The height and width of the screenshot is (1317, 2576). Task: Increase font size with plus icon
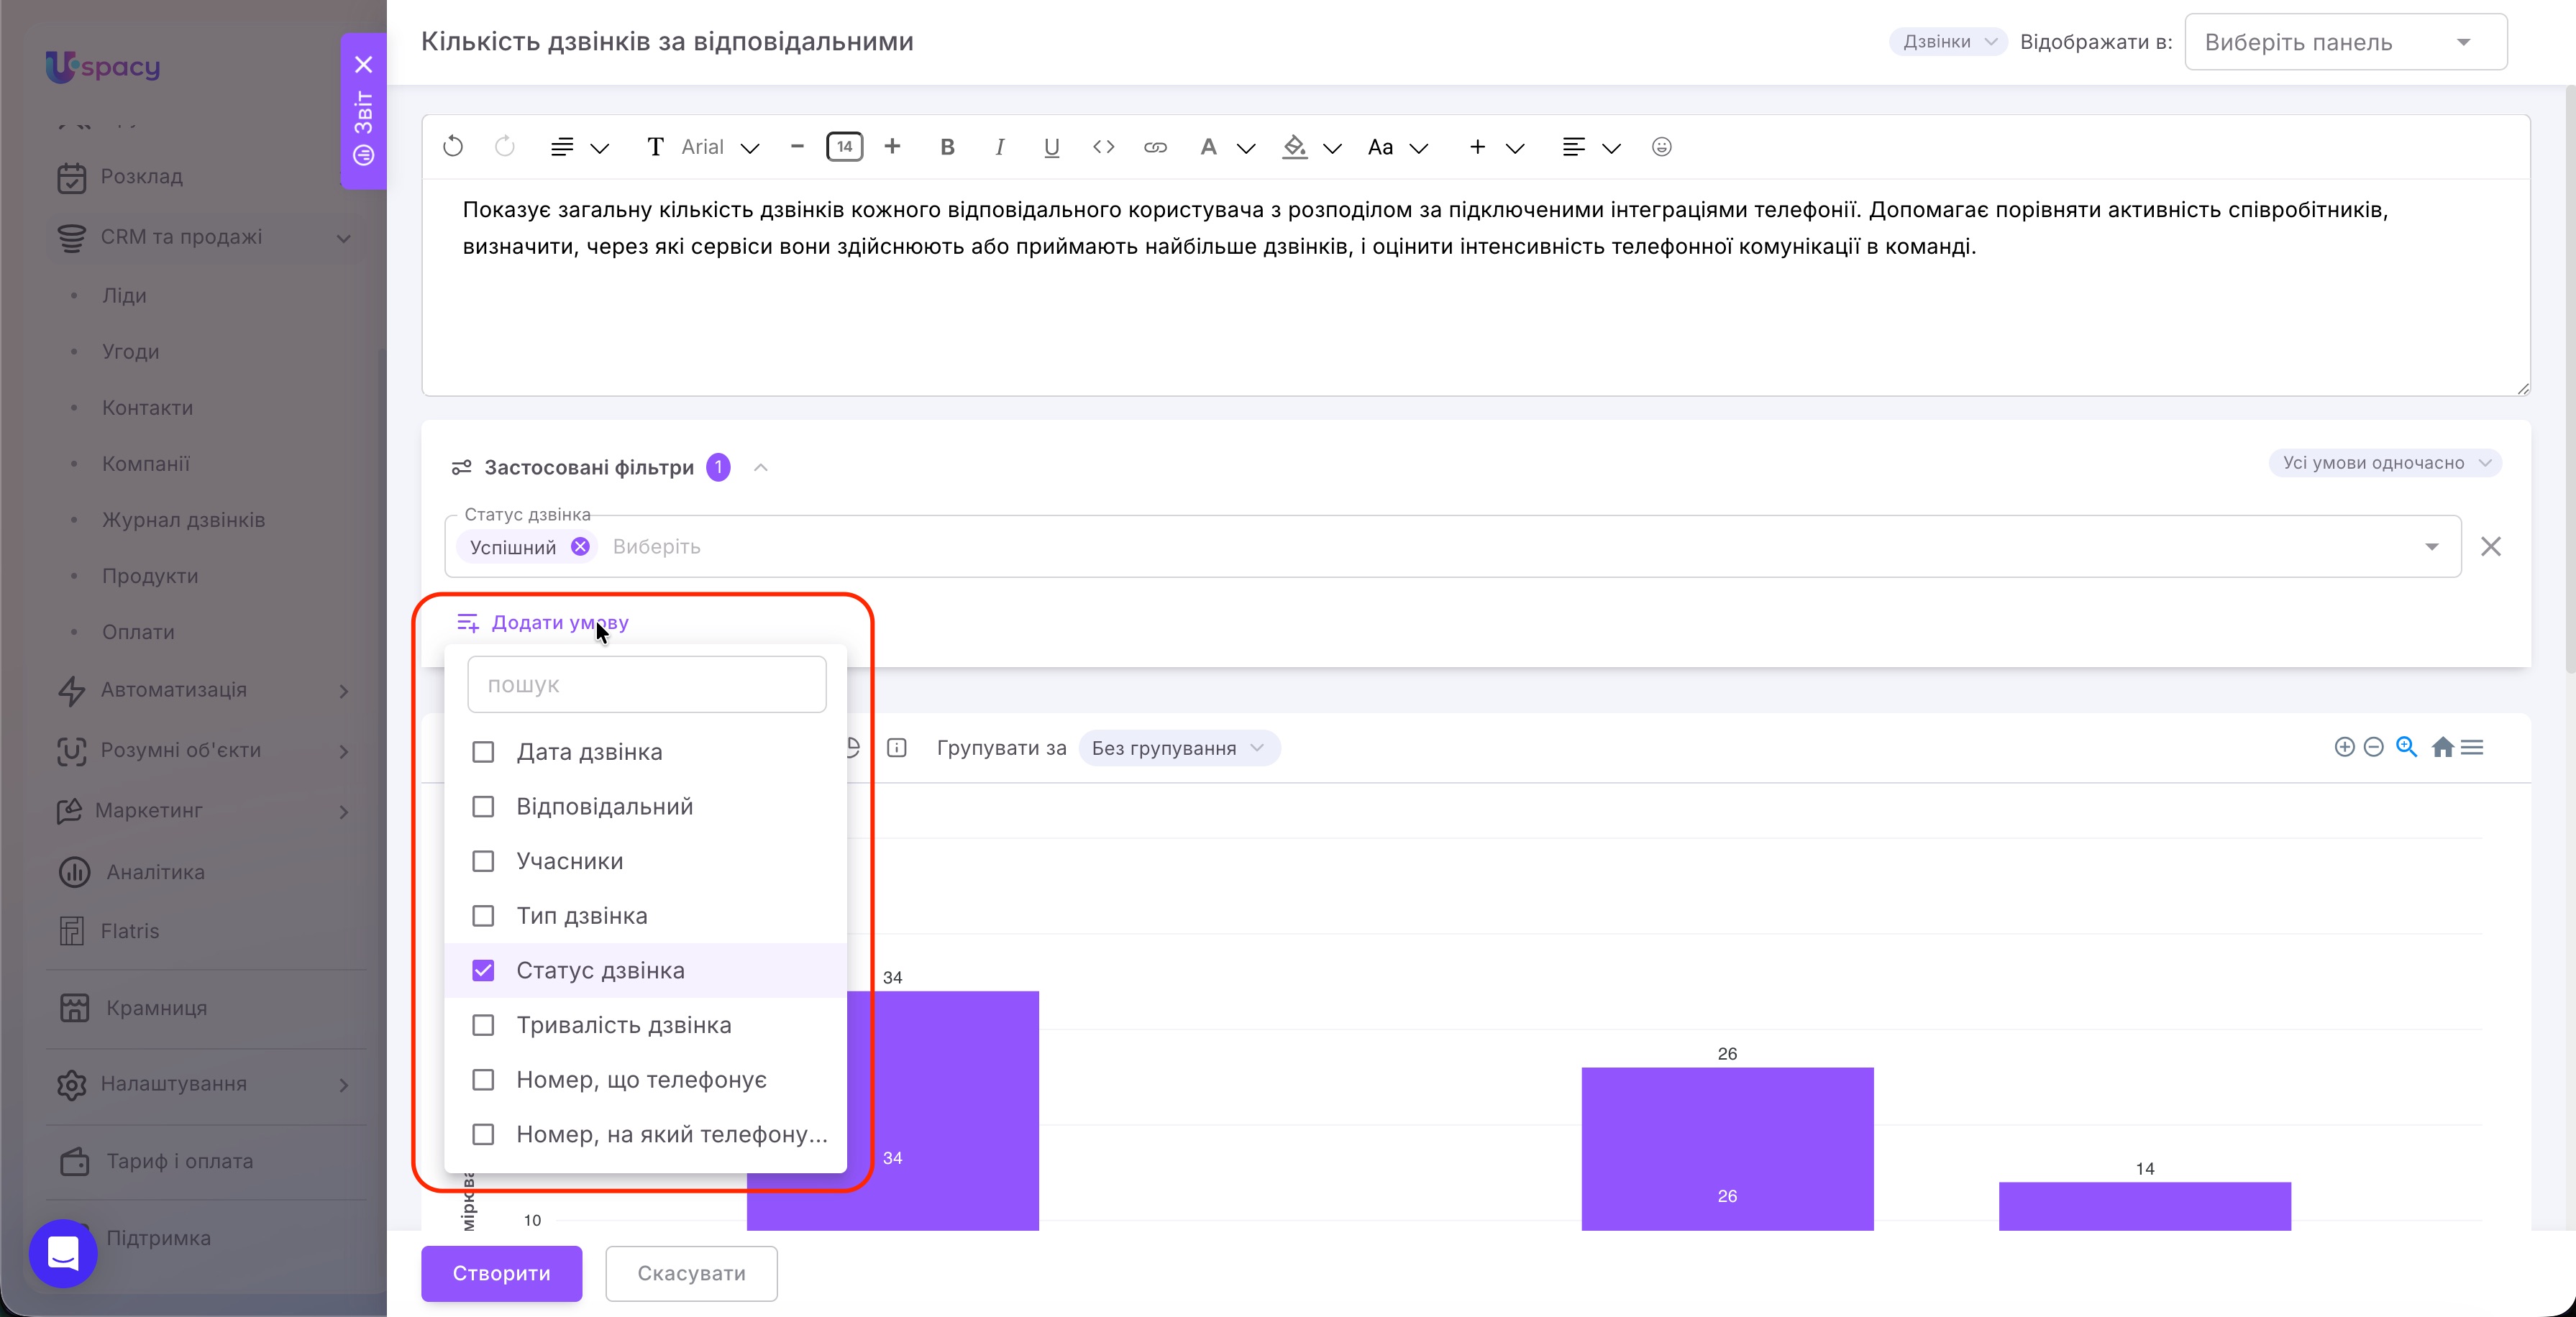coord(892,147)
